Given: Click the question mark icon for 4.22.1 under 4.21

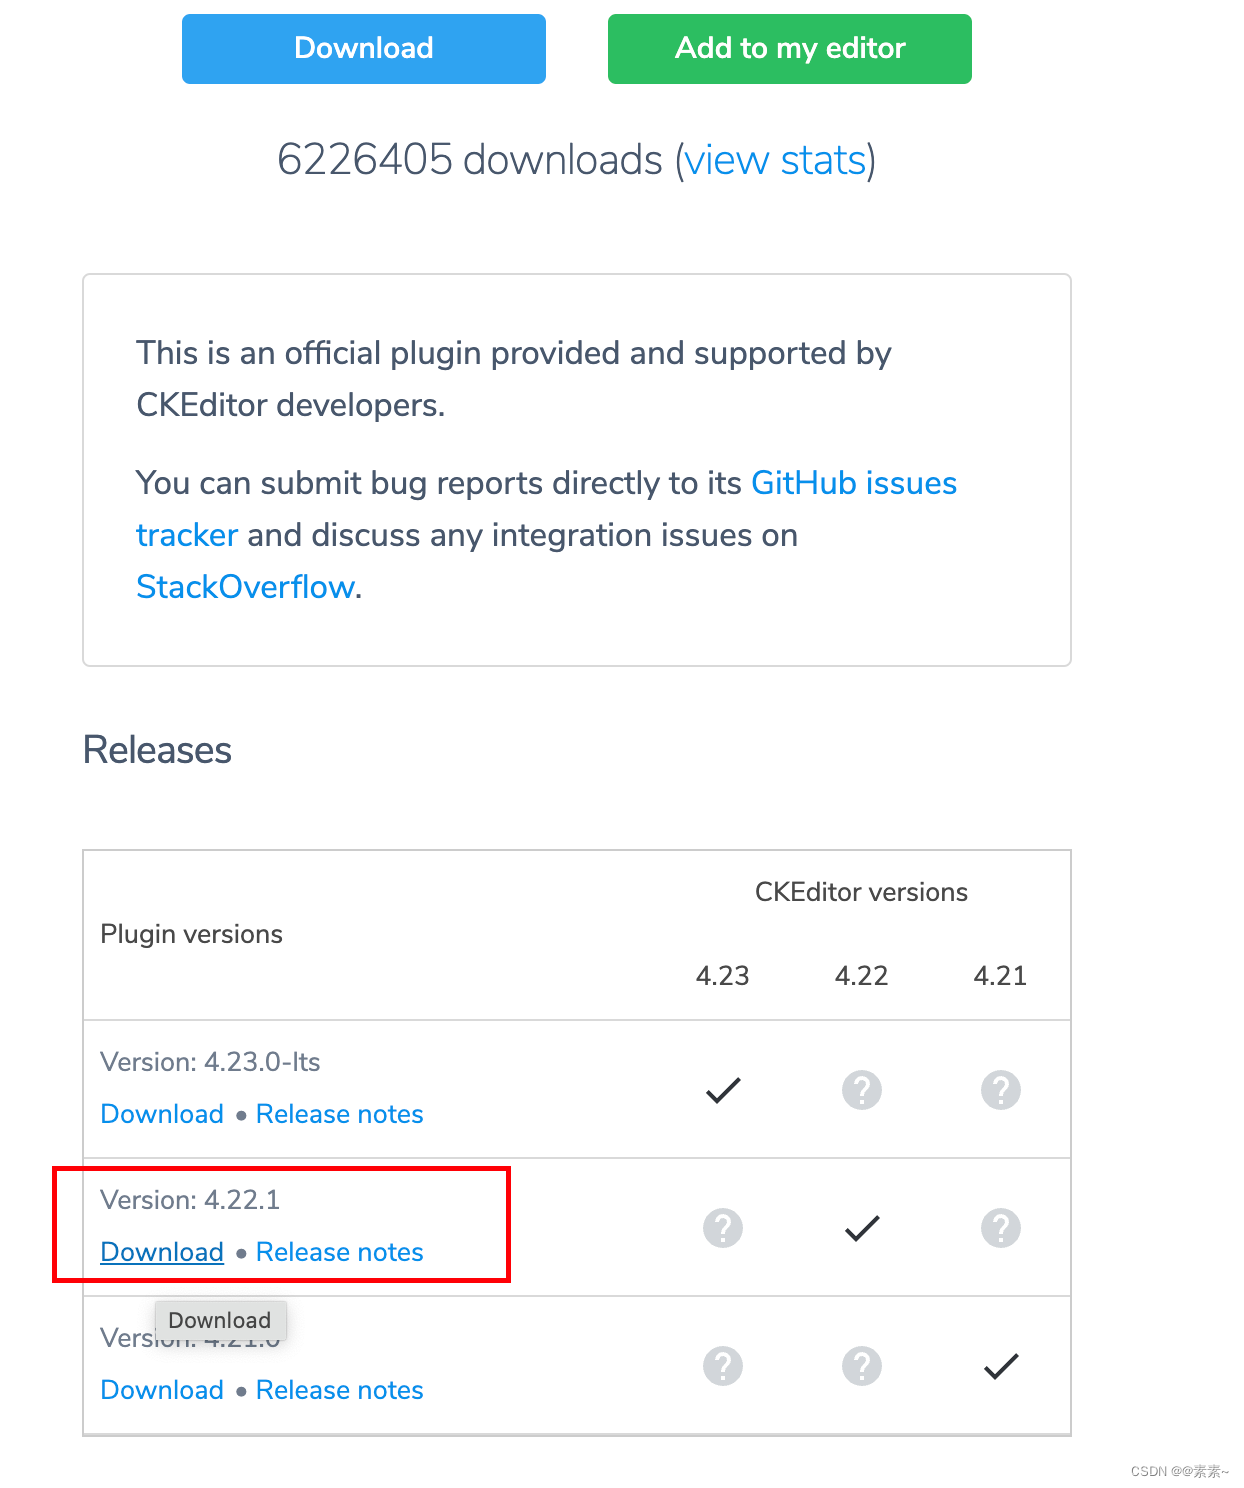Looking at the screenshot, I should 1000,1228.
